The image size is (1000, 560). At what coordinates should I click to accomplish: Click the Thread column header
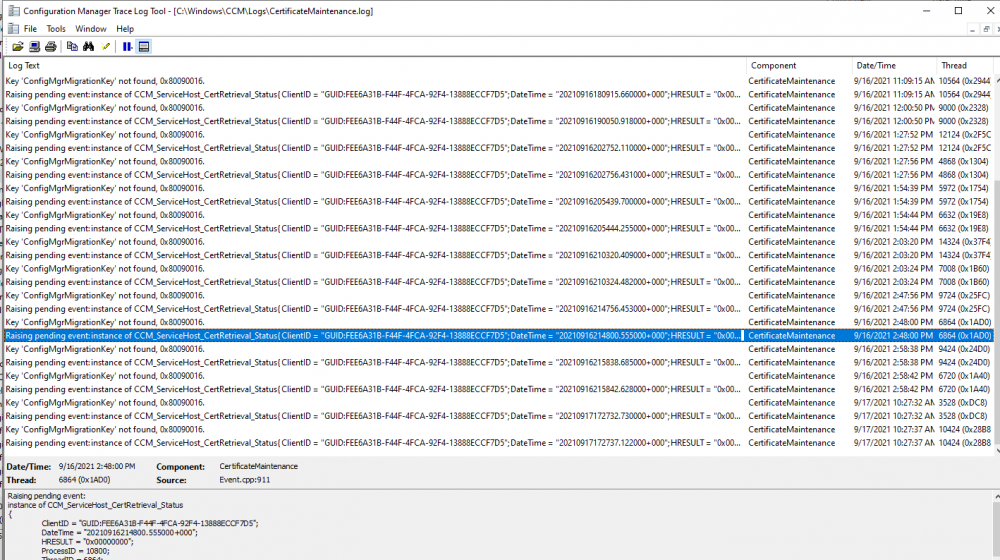click(964, 66)
